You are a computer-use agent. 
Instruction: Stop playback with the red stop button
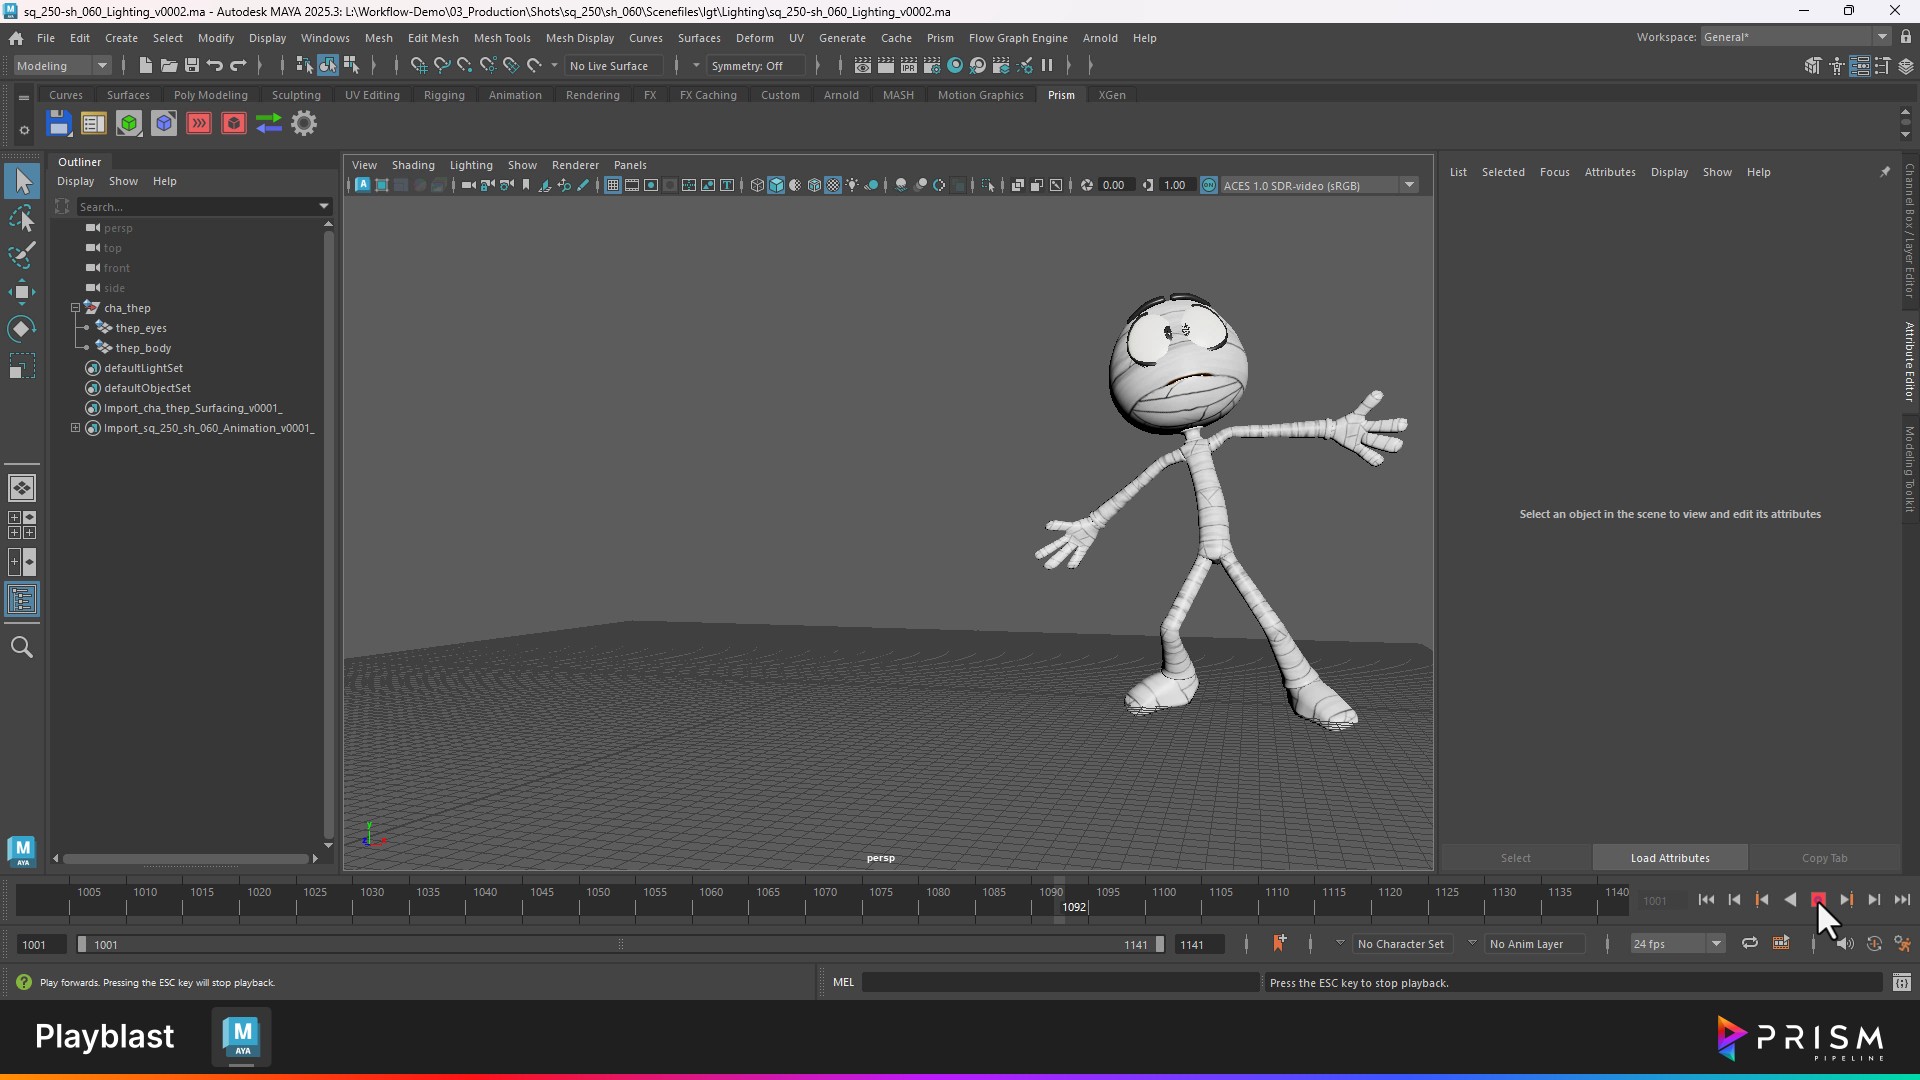1818,900
